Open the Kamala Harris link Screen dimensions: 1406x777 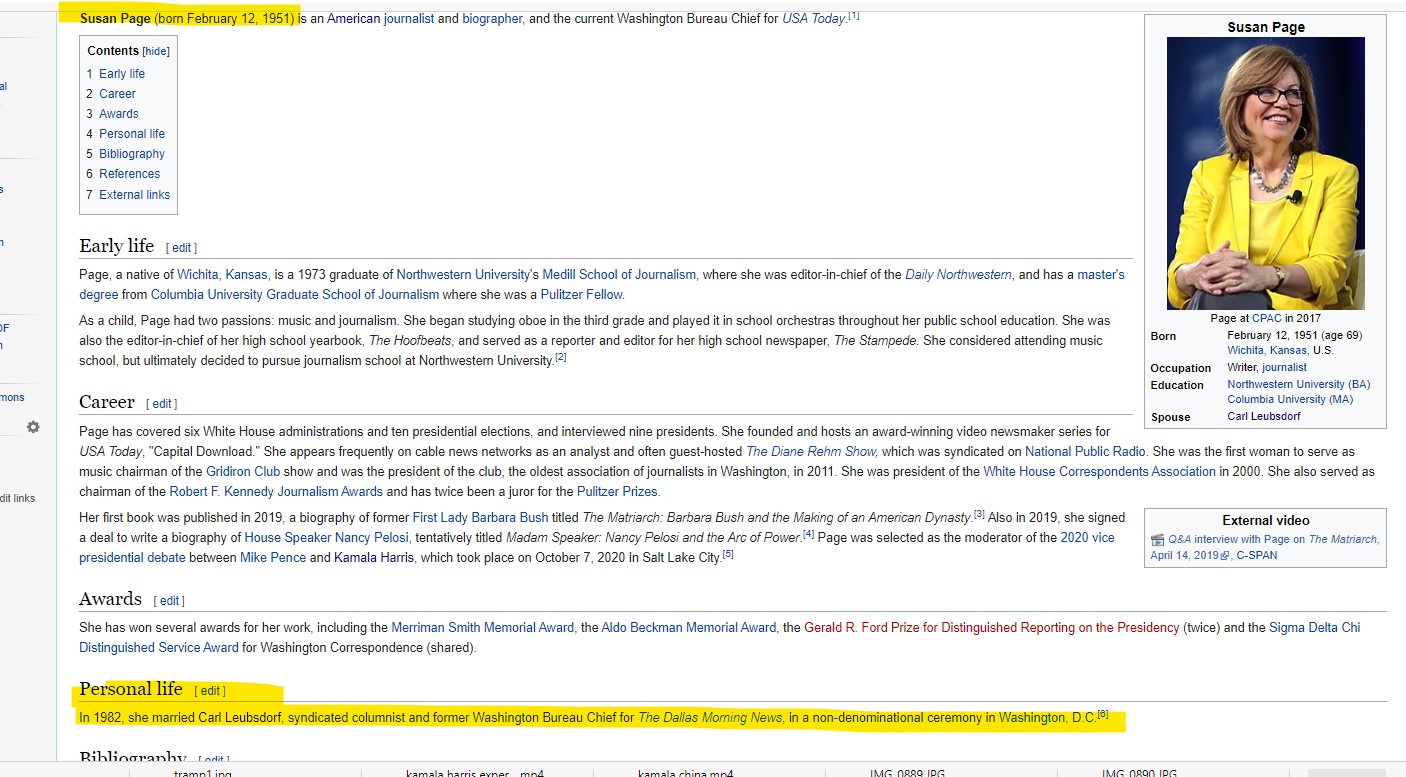coord(373,558)
